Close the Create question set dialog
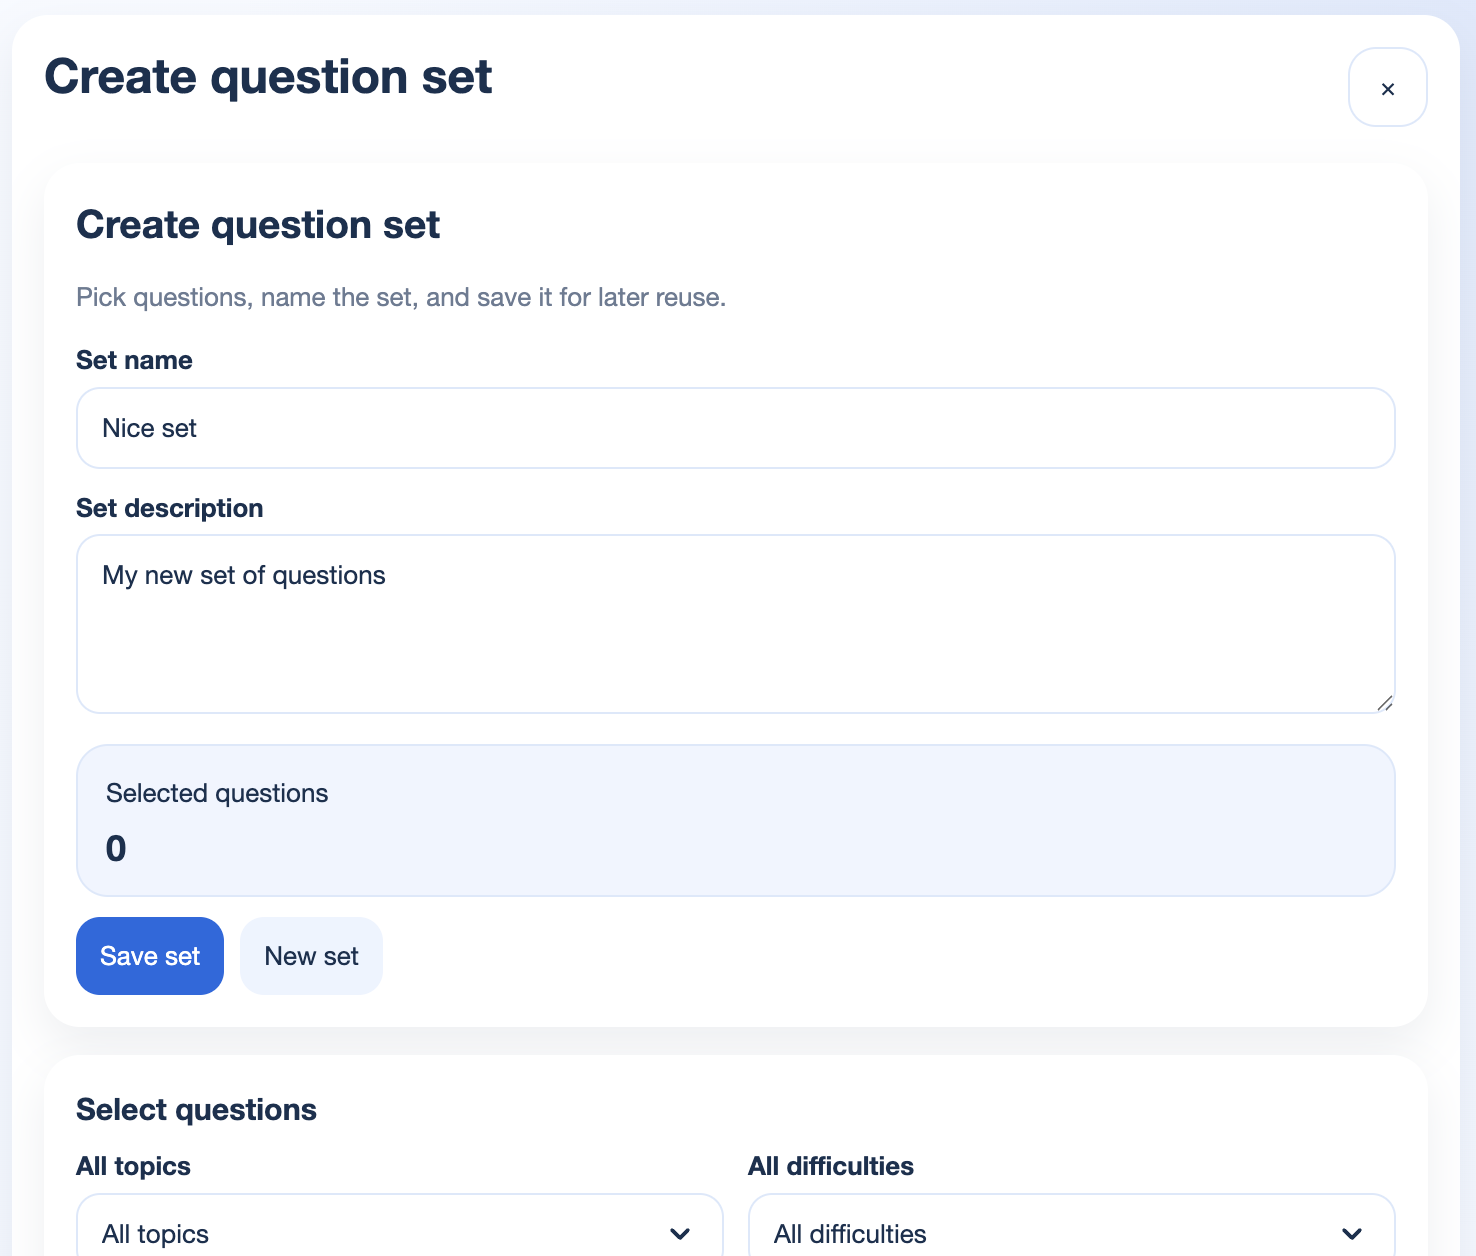 tap(1387, 88)
